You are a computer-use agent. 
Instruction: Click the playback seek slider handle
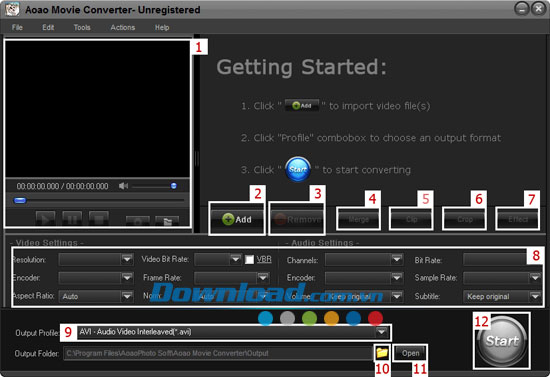click(x=20, y=200)
